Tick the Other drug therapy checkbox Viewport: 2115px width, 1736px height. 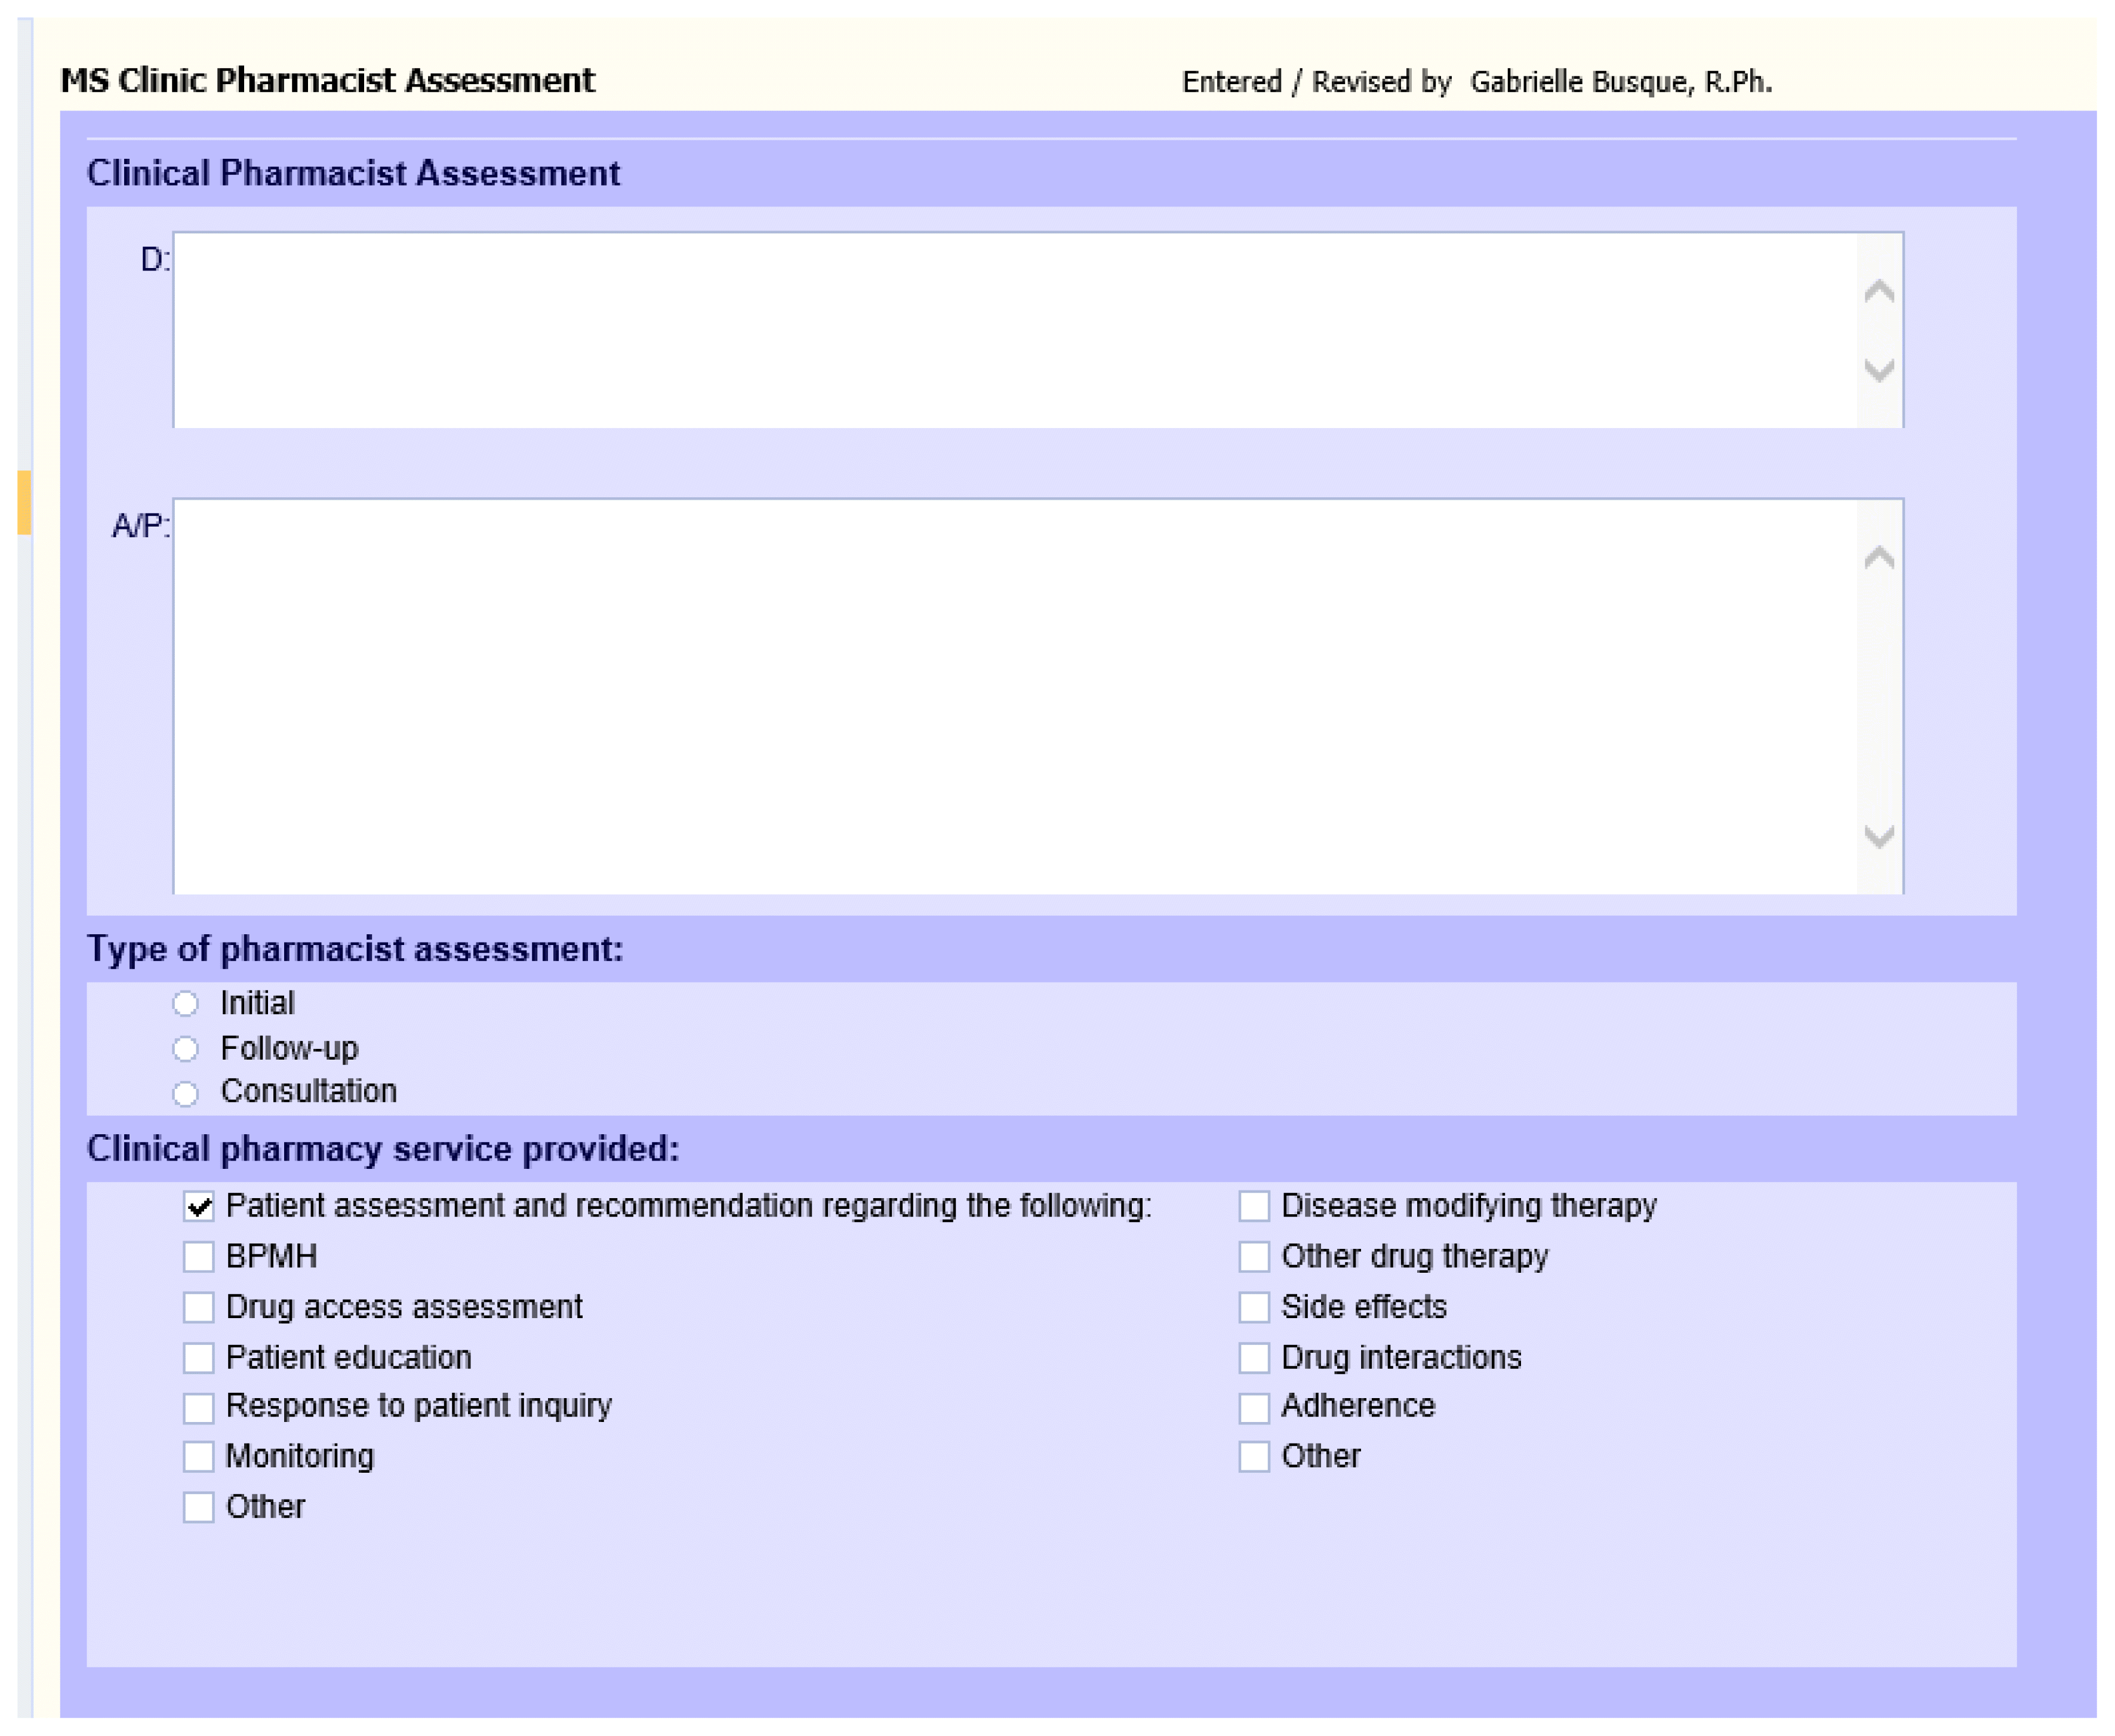point(1254,1256)
